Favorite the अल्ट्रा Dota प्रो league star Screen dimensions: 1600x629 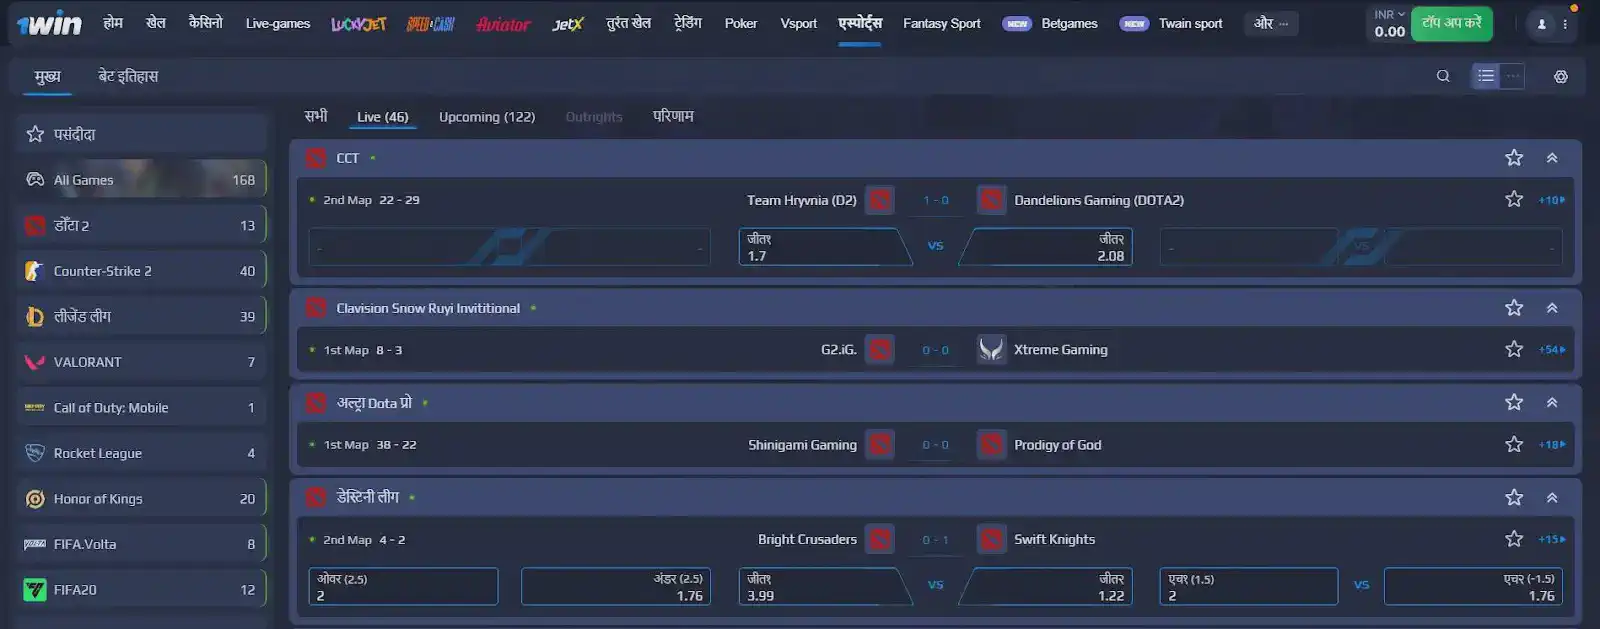(1514, 402)
